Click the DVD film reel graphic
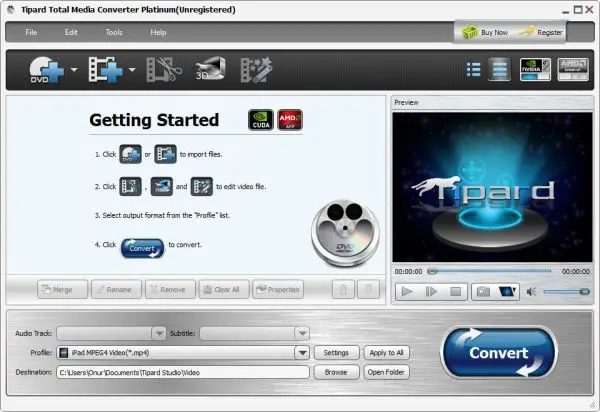 [346, 233]
